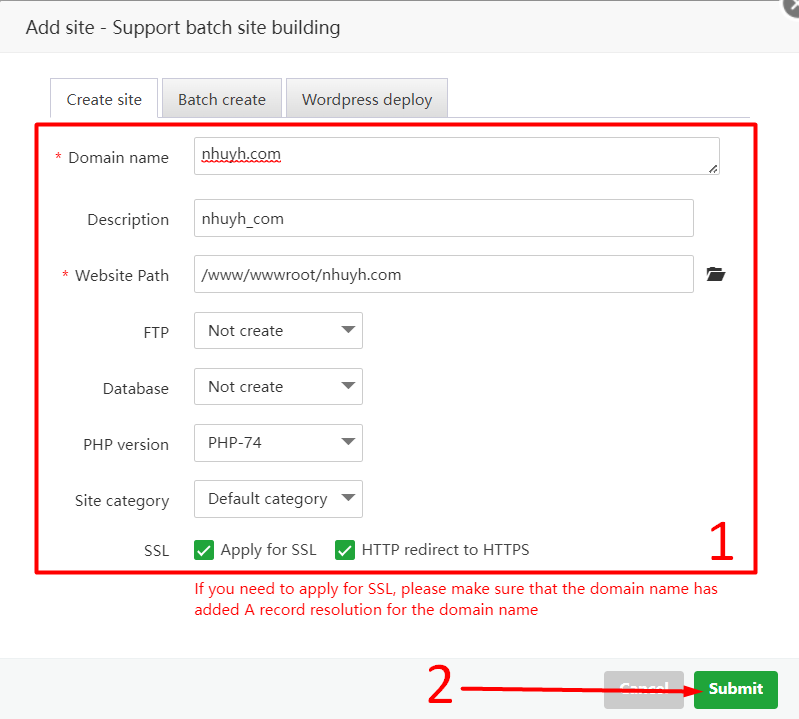Edit the Website Path input field
The height and width of the screenshot is (719, 799).
pyautogui.click(x=443, y=275)
